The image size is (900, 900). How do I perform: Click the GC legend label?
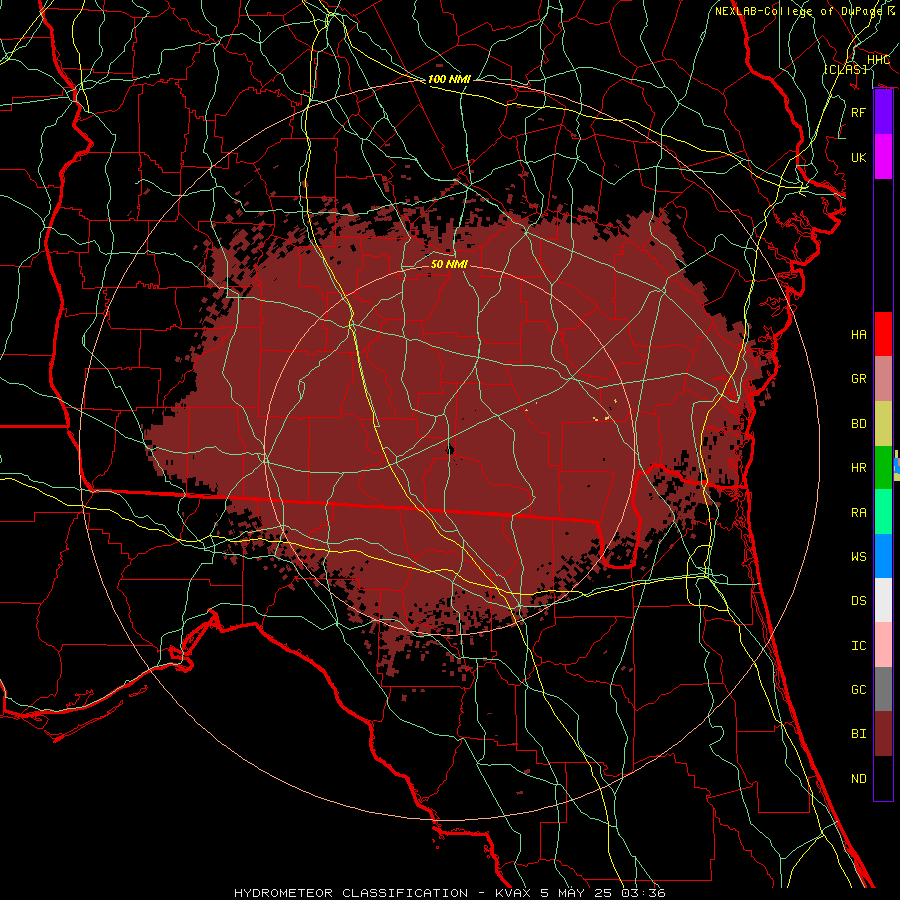click(x=858, y=689)
